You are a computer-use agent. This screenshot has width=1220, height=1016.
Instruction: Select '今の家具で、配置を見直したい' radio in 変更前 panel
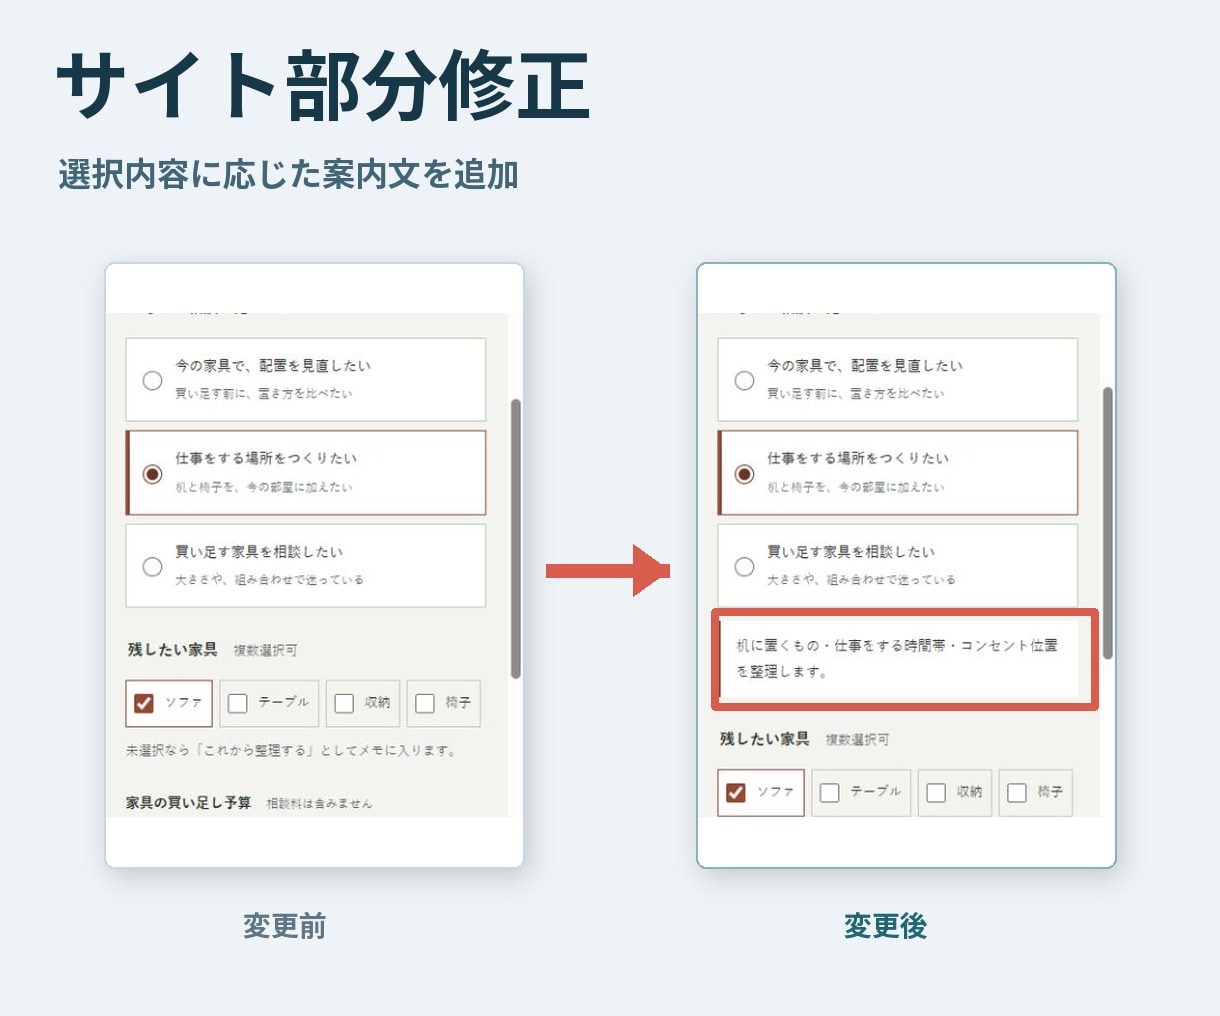tap(152, 380)
